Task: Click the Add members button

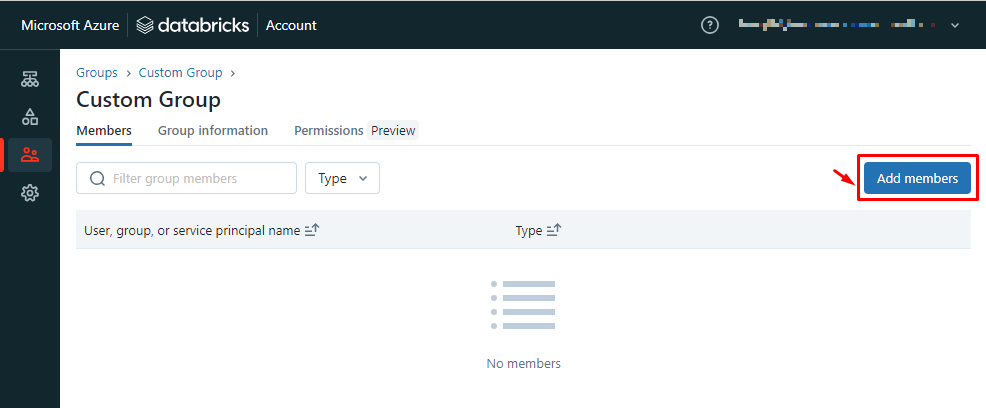Action: point(917,178)
